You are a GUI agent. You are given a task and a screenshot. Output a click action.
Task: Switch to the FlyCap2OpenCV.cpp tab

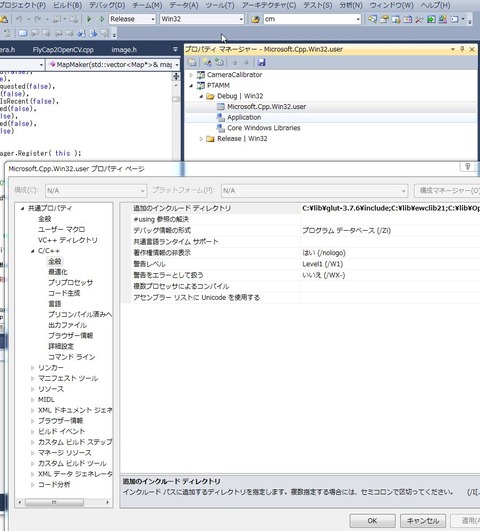(63, 50)
